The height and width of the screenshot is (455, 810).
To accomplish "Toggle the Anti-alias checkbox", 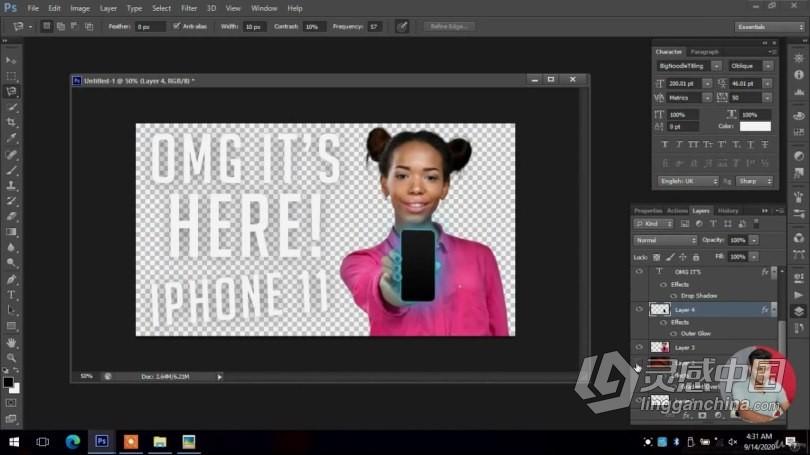I will pos(177,26).
